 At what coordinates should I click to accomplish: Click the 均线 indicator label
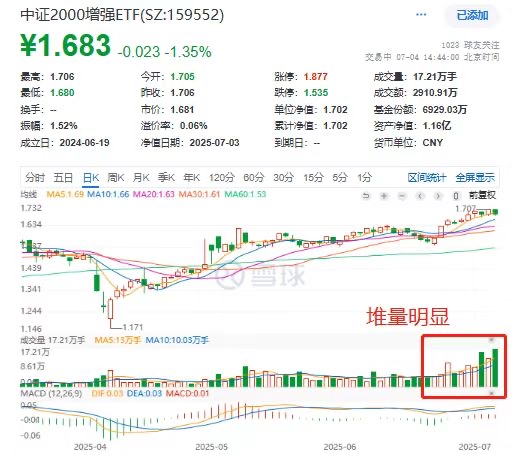click(x=29, y=194)
